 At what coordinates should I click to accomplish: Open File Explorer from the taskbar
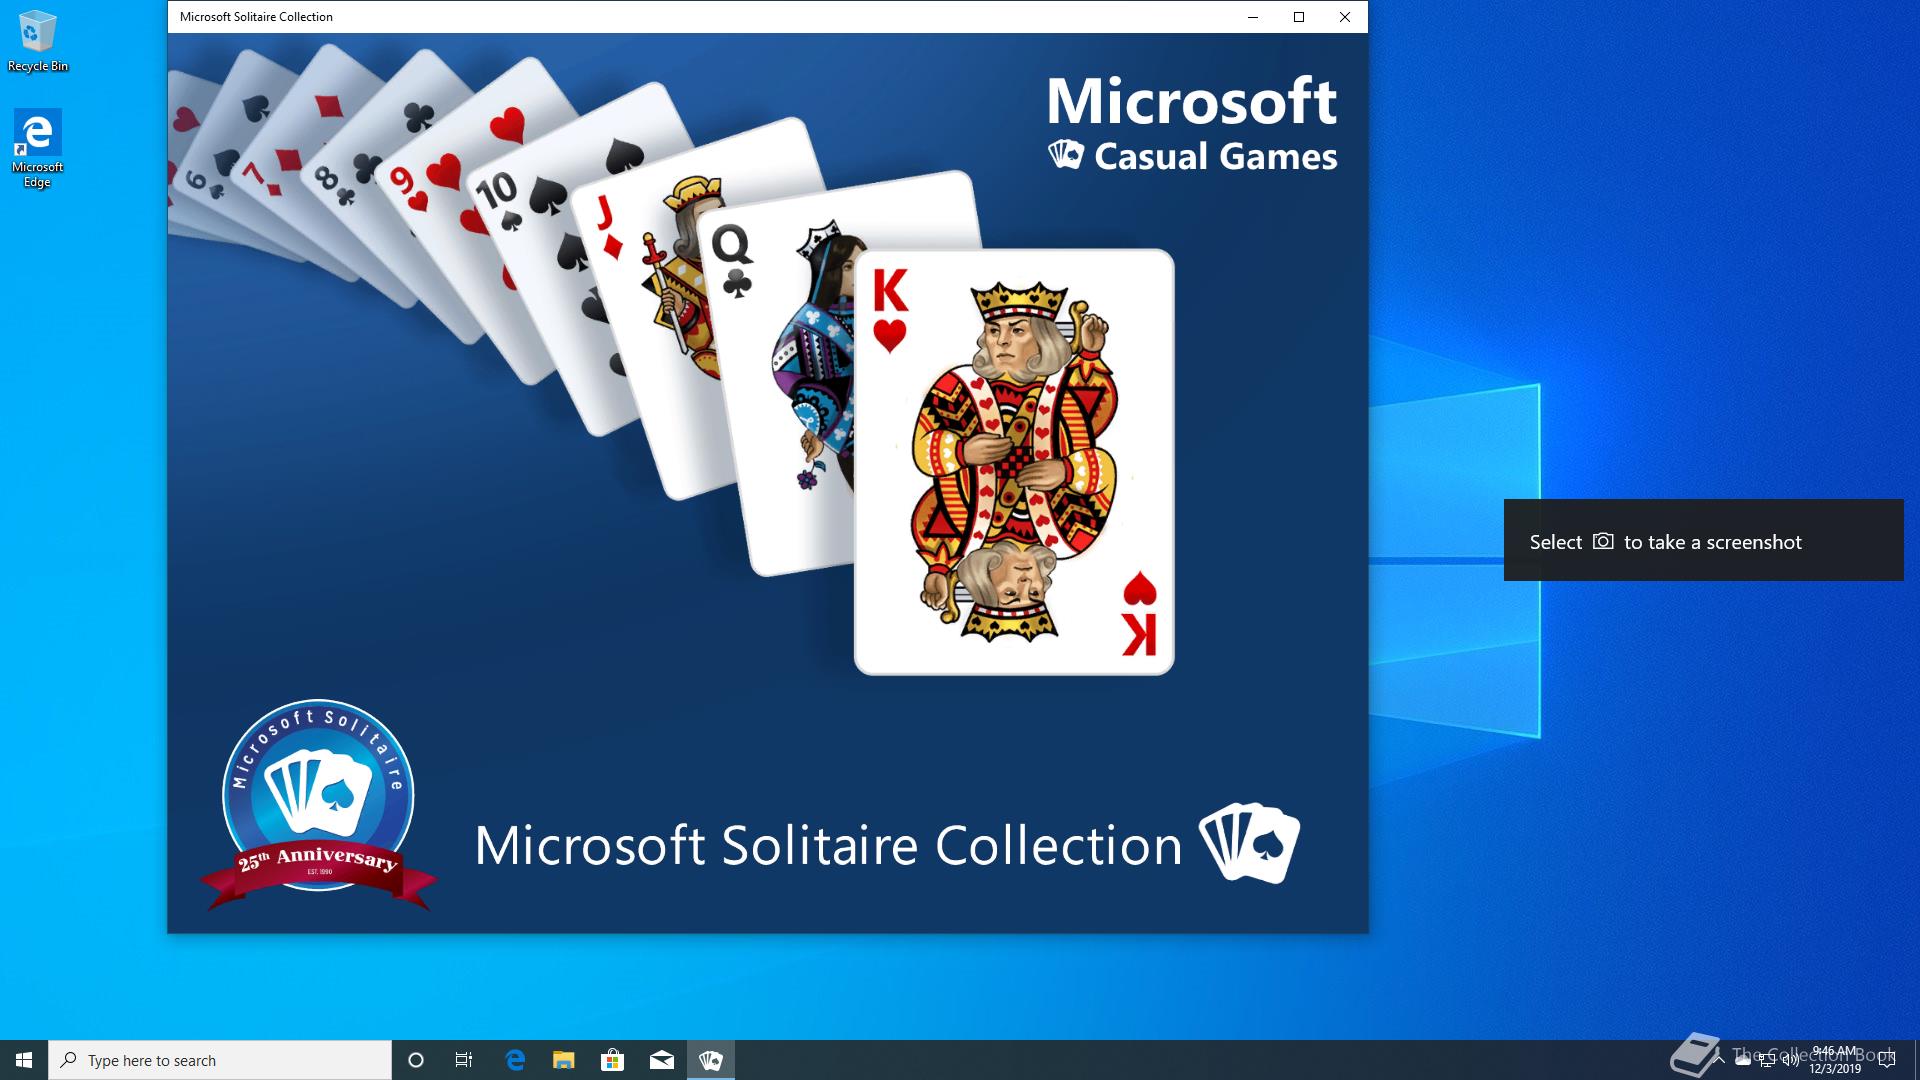point(564,1060)
